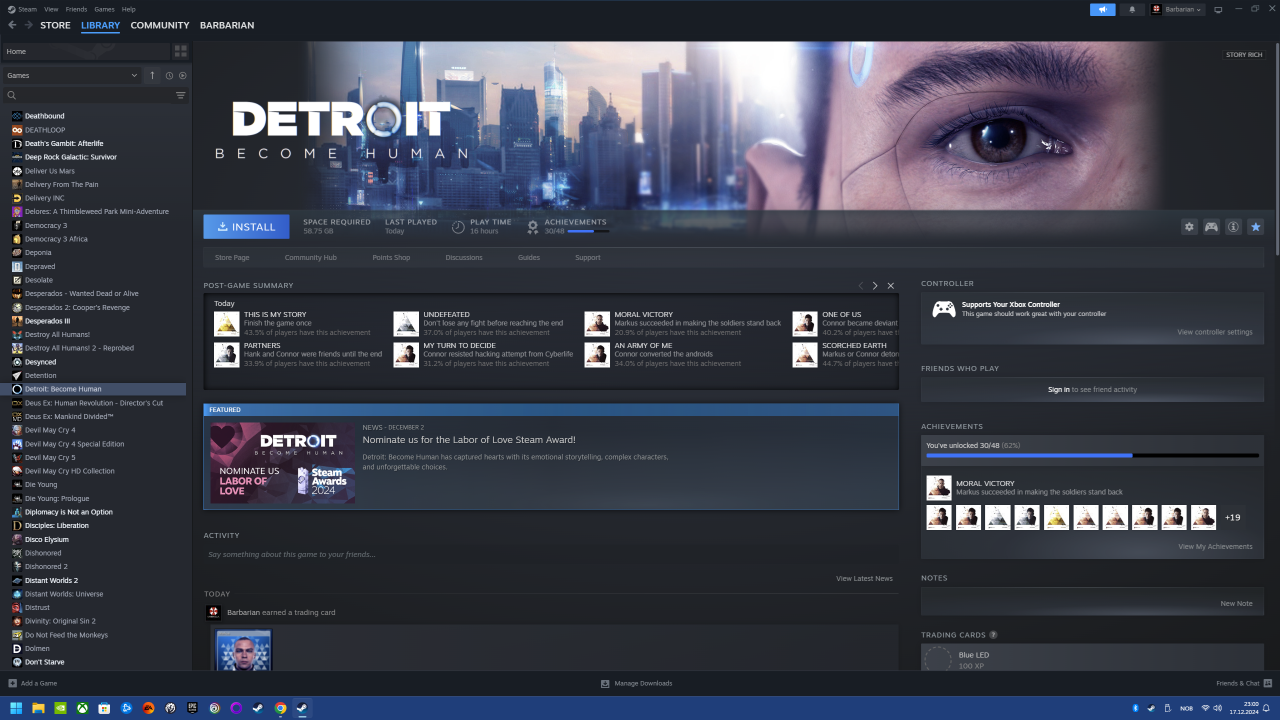
Task: Open the BARBARIAN profile tab
Action: [227, 25]
